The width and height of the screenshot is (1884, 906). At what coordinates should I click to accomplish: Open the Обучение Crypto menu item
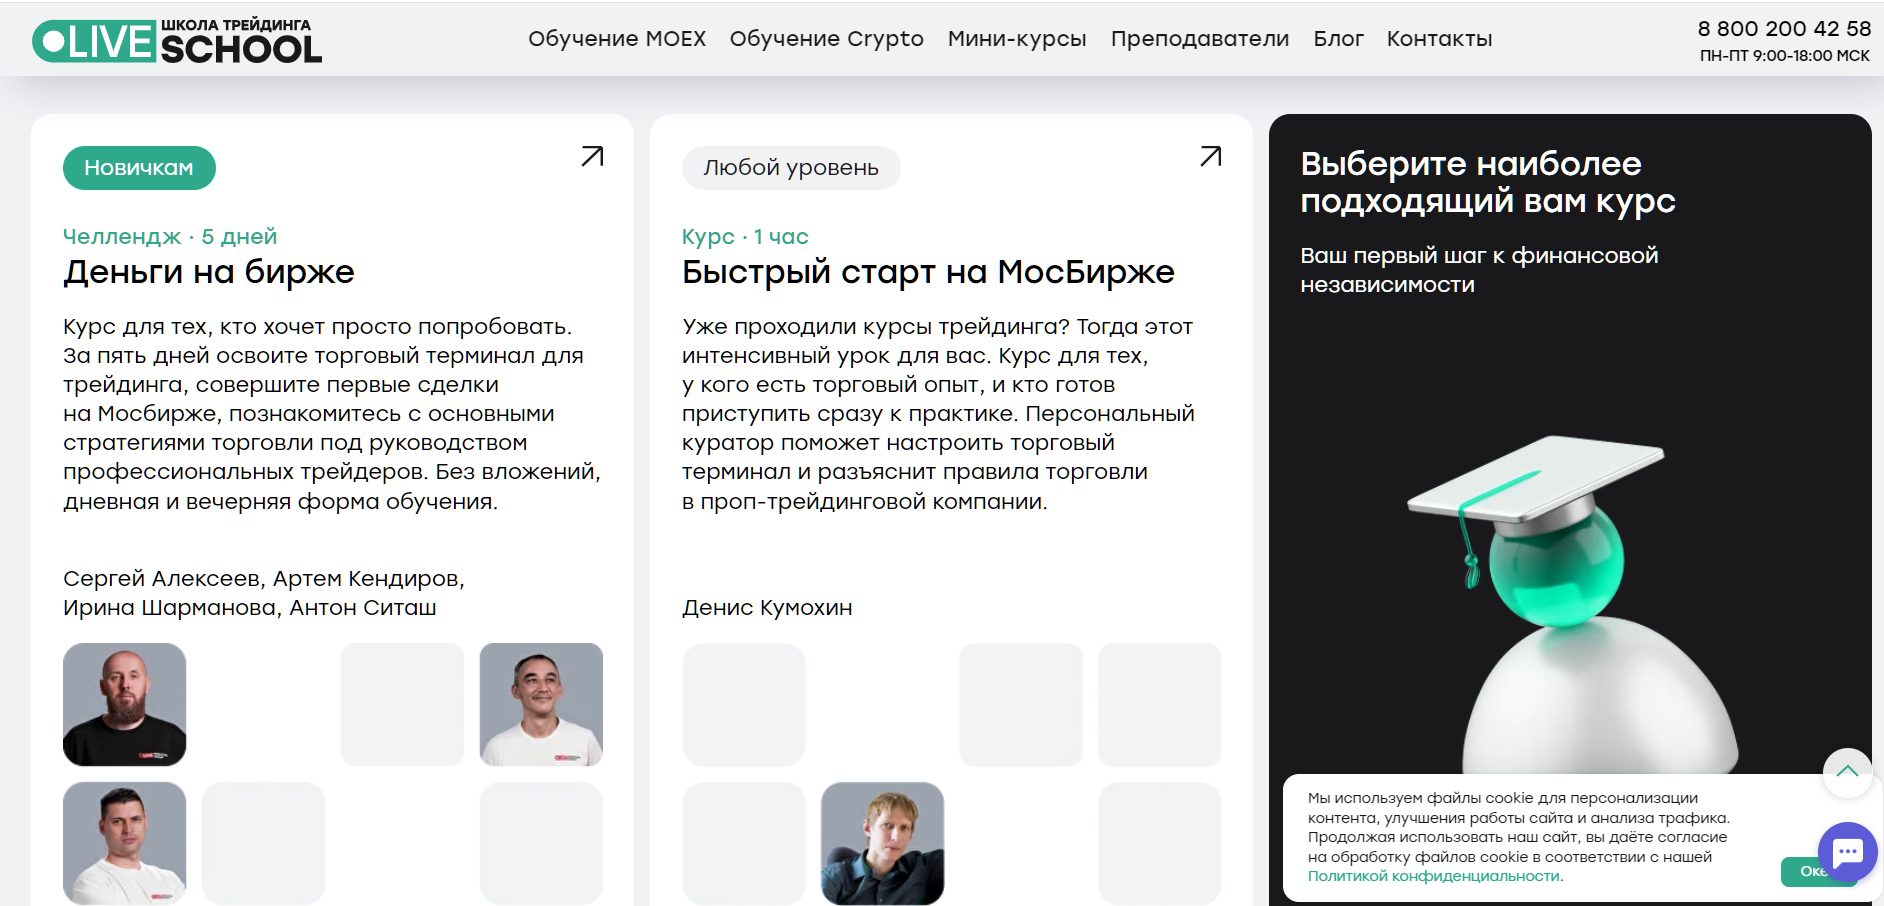point(827,39)
